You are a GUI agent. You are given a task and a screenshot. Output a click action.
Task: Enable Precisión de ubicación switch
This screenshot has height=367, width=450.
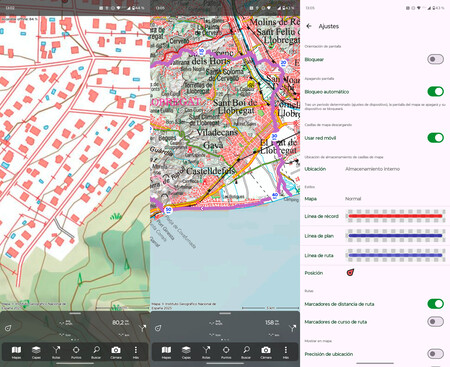click(x=435, y=354)
